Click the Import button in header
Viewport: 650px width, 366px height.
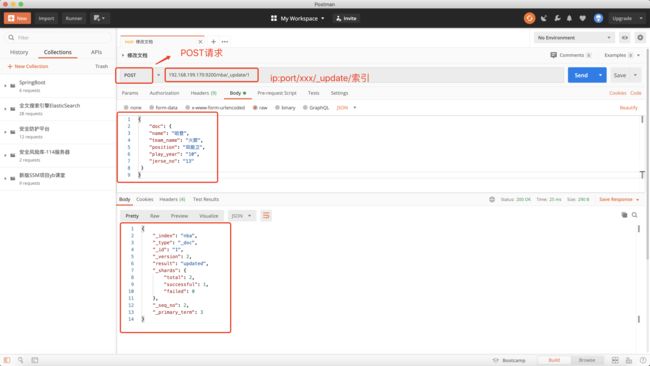[x=46, y=18]
